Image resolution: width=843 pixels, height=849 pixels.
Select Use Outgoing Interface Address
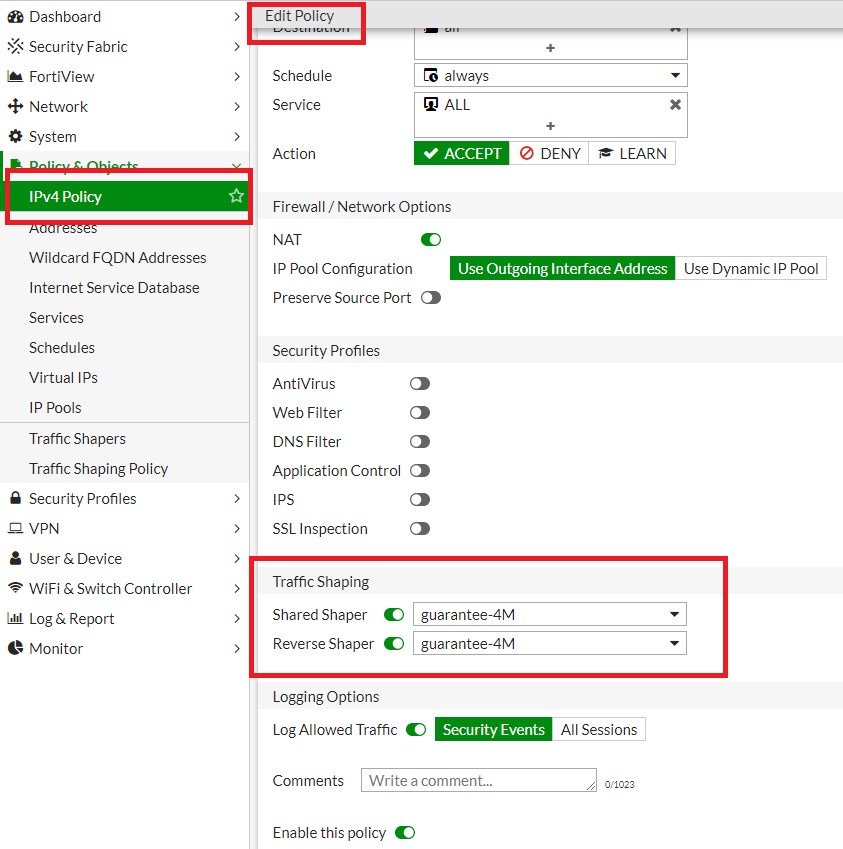coord(563,269)
